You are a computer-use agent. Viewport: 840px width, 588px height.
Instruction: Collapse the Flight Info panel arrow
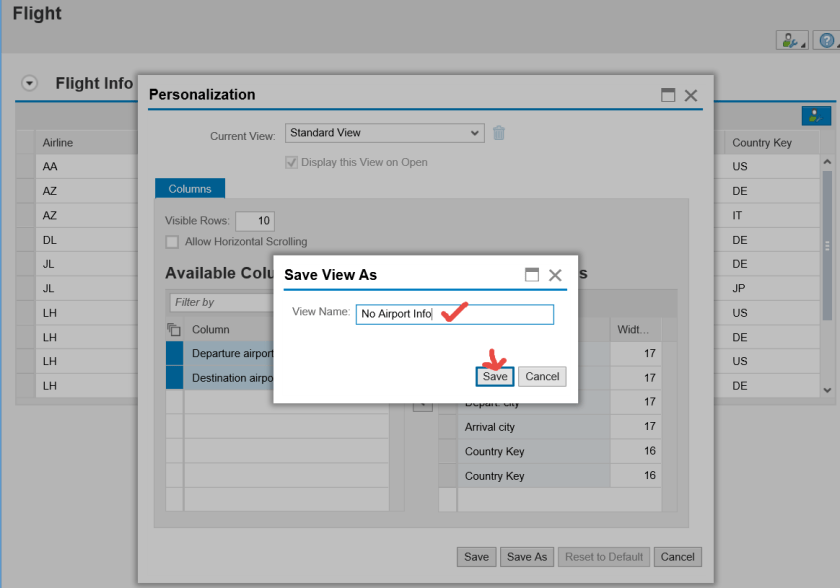point(30,83)
